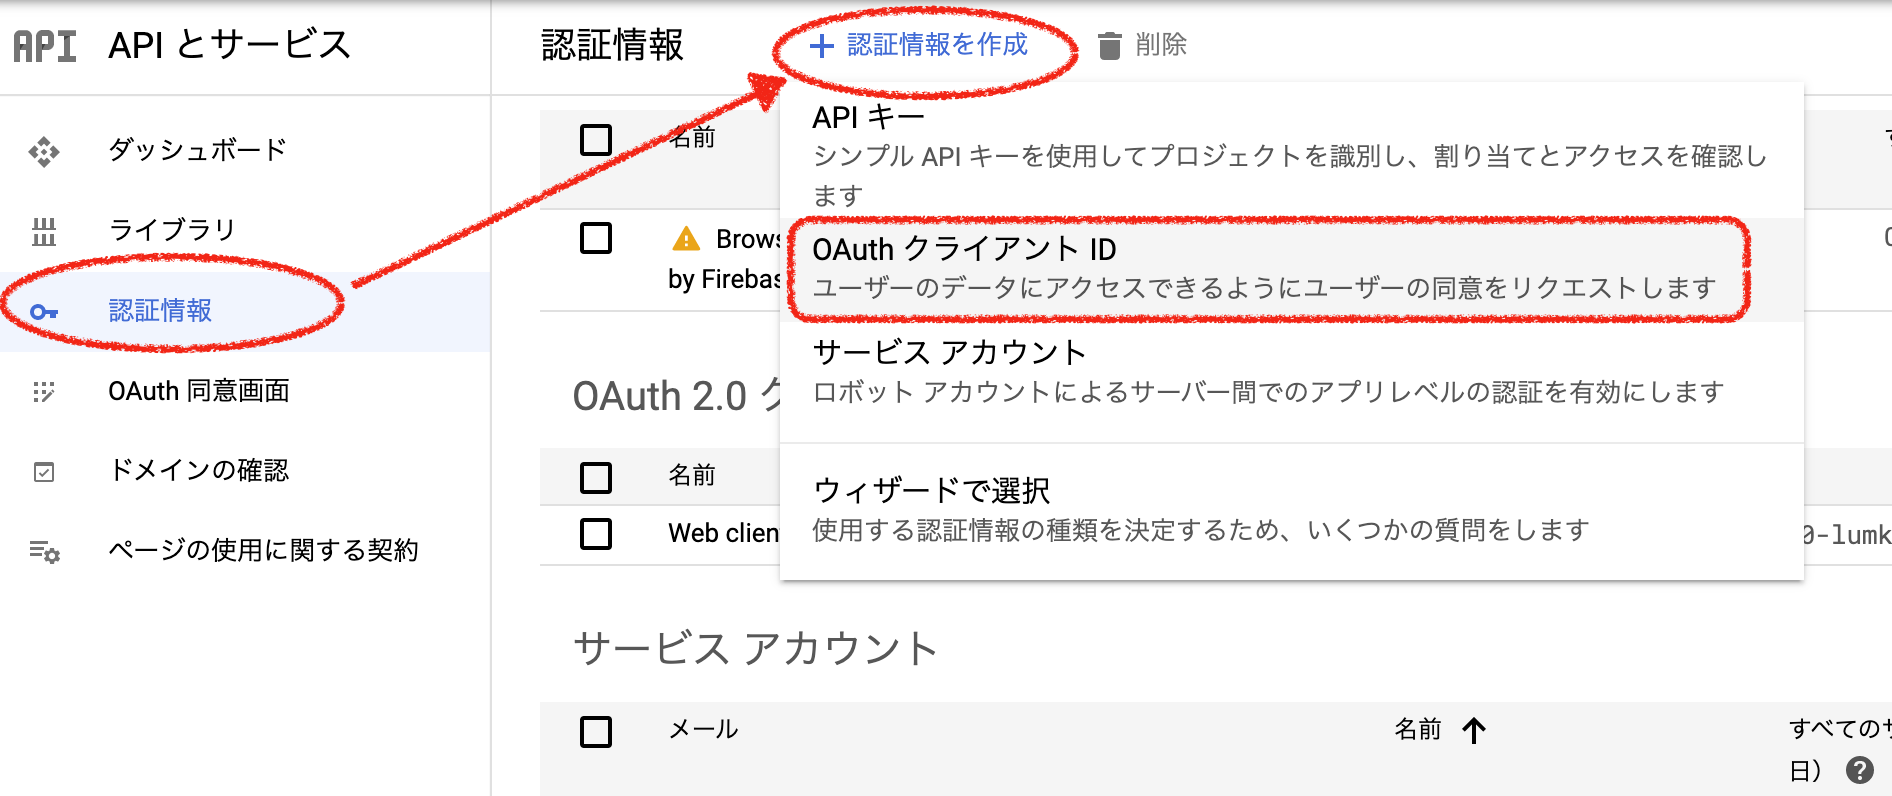Select the API キー menu option

[1292, 153]
